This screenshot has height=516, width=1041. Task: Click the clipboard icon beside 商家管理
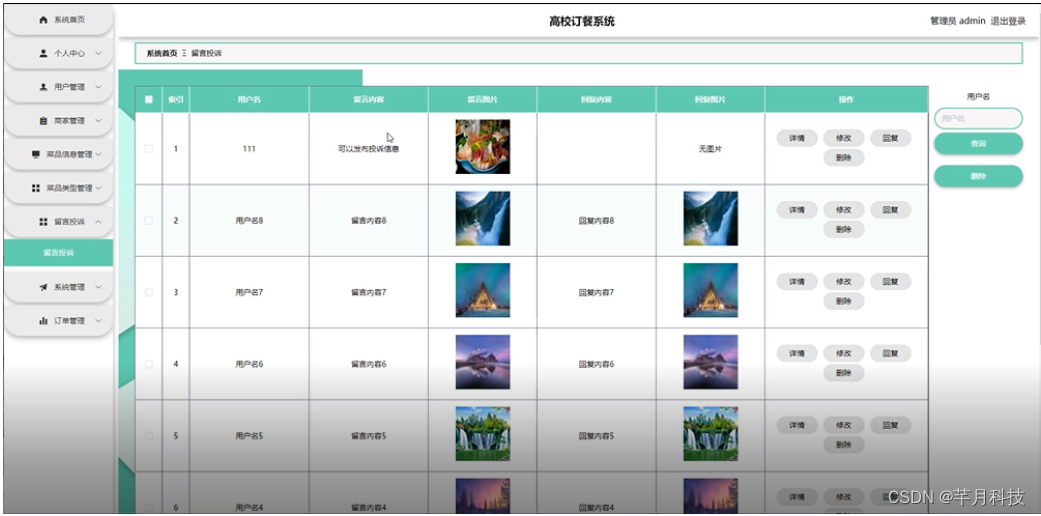pyautogui.click(x=43, y=121)
